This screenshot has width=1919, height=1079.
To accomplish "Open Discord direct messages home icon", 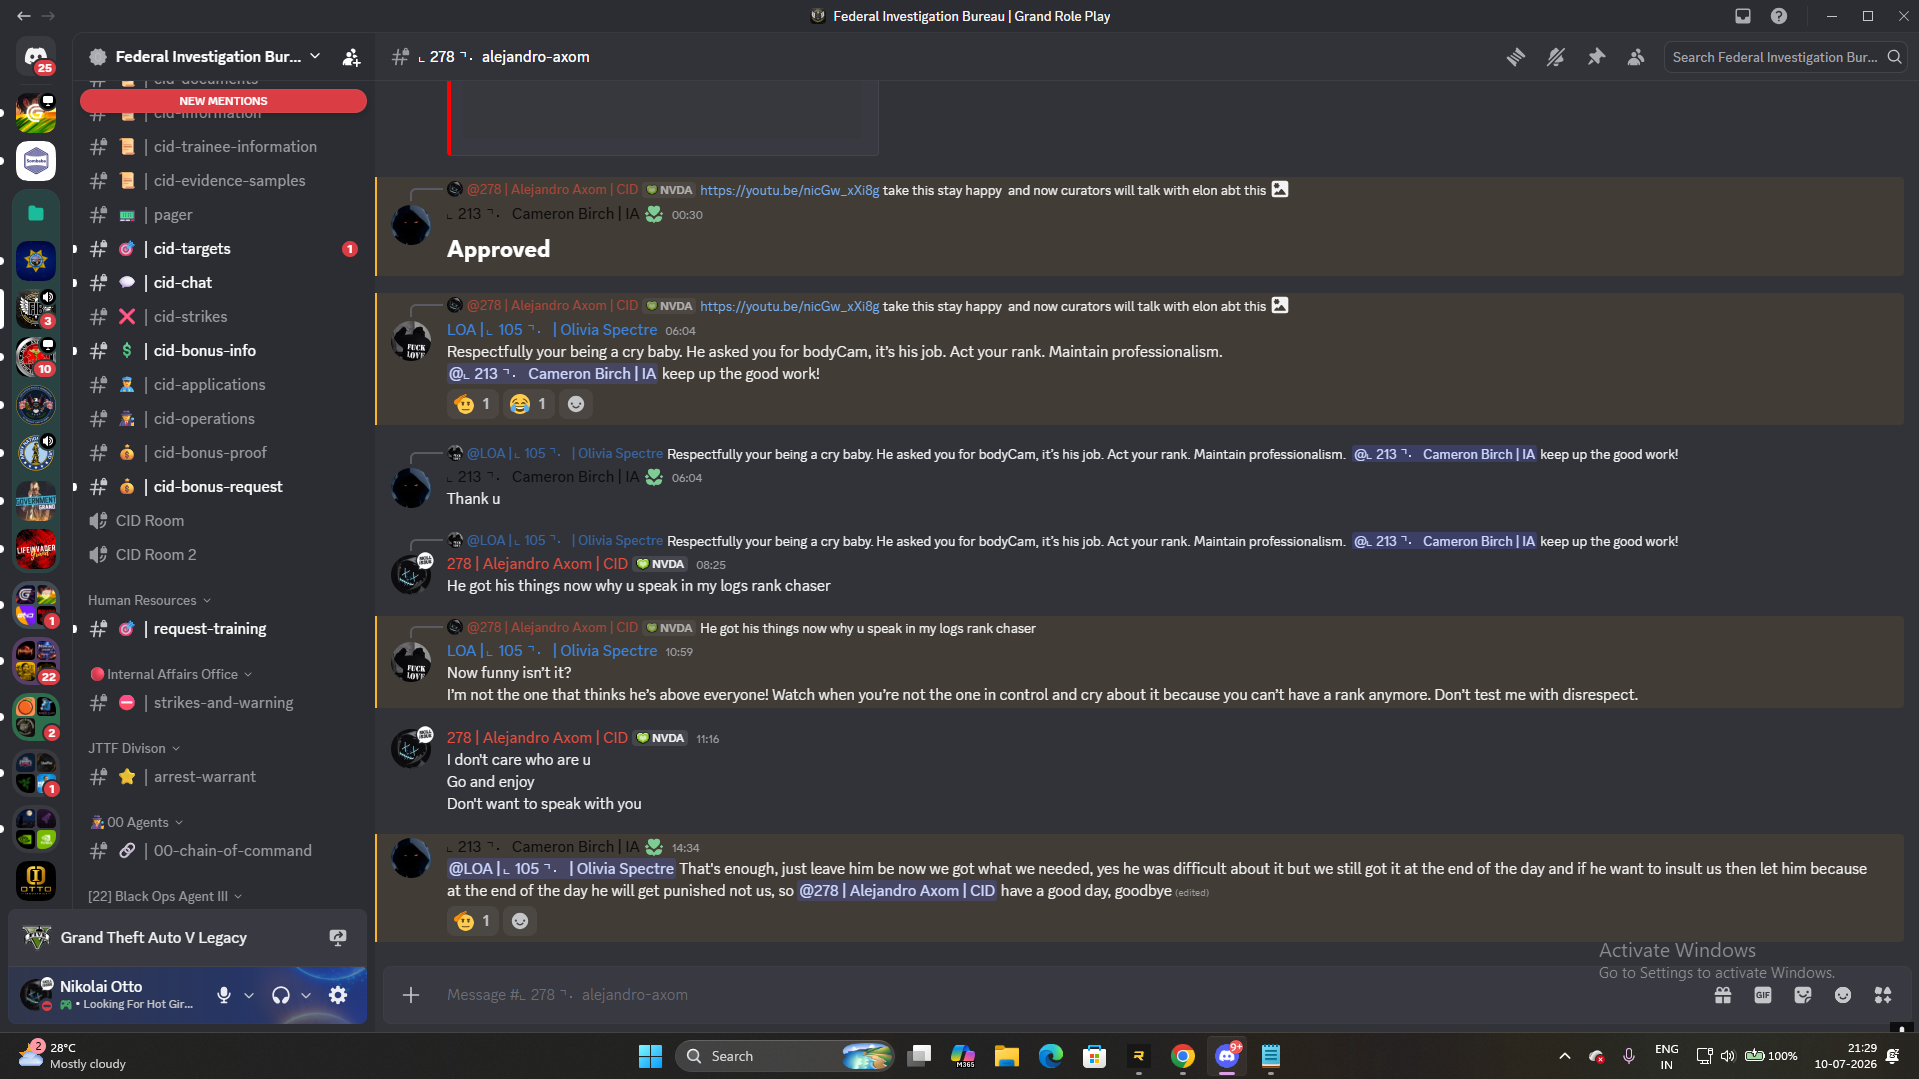I will tap(36, 57).
